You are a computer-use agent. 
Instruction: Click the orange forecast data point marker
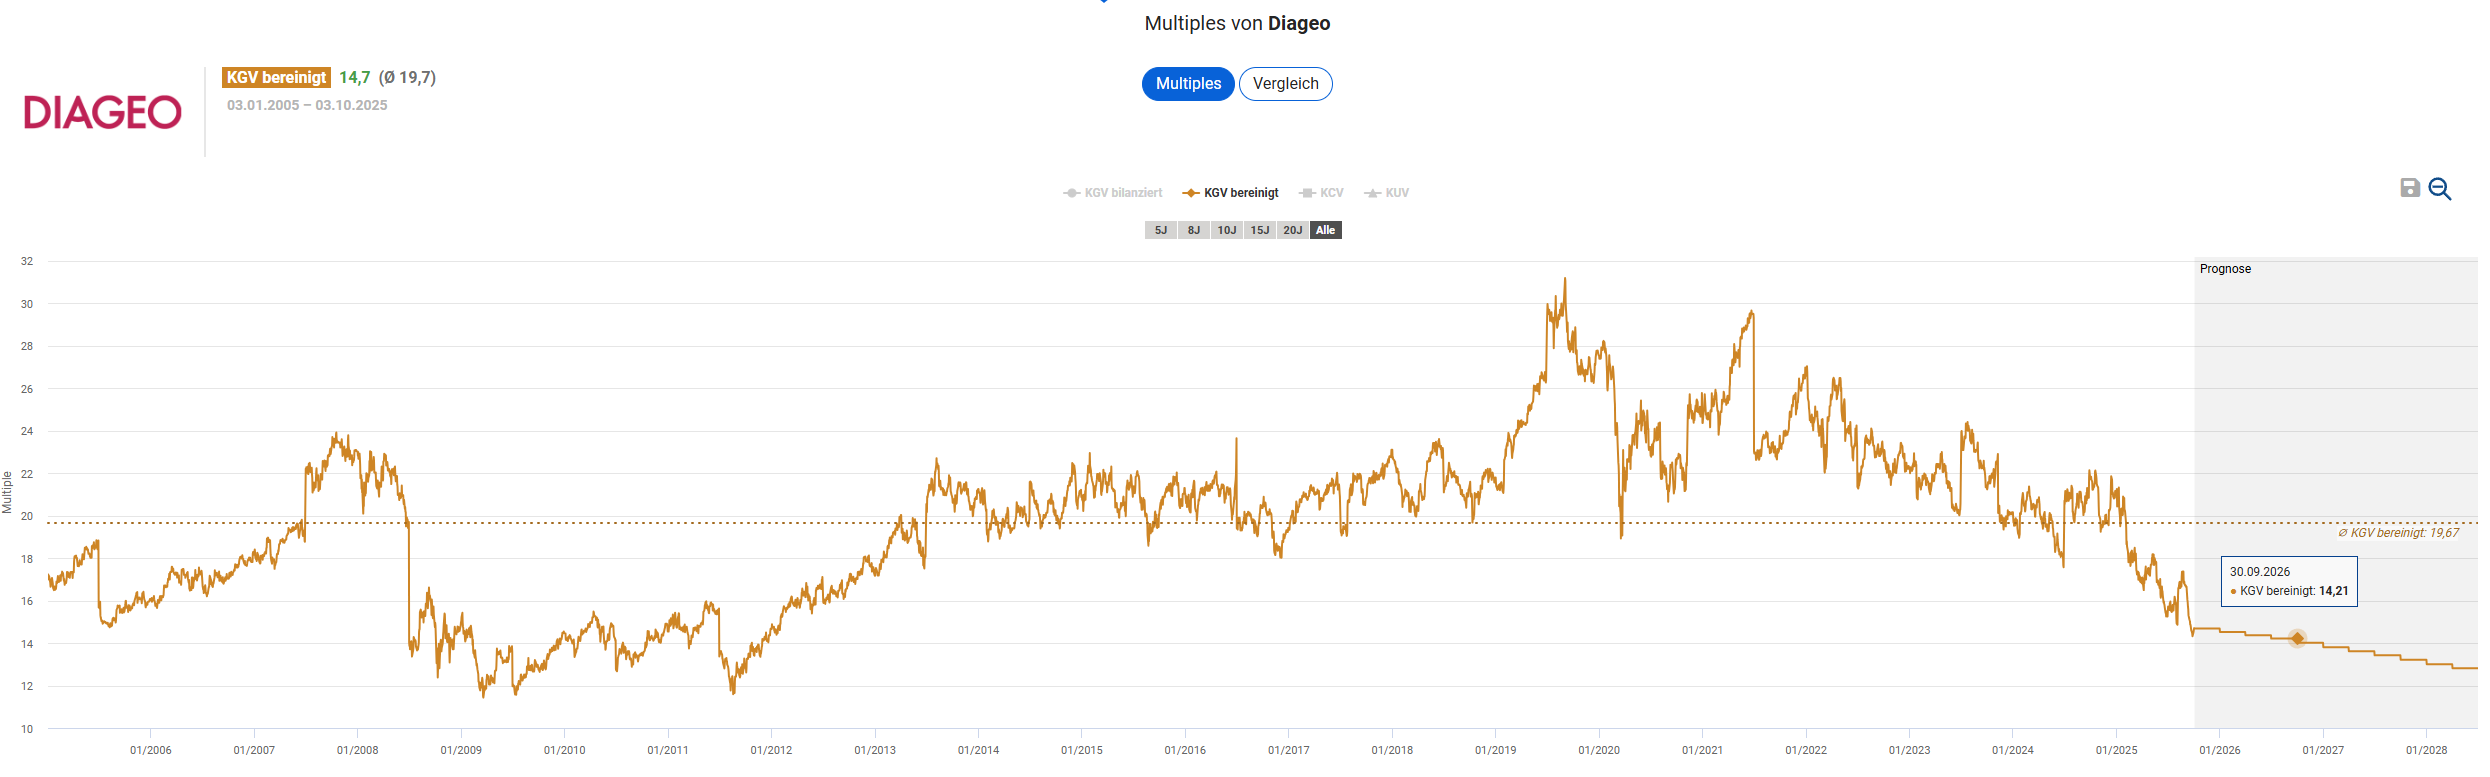[x=2297, y=638]
